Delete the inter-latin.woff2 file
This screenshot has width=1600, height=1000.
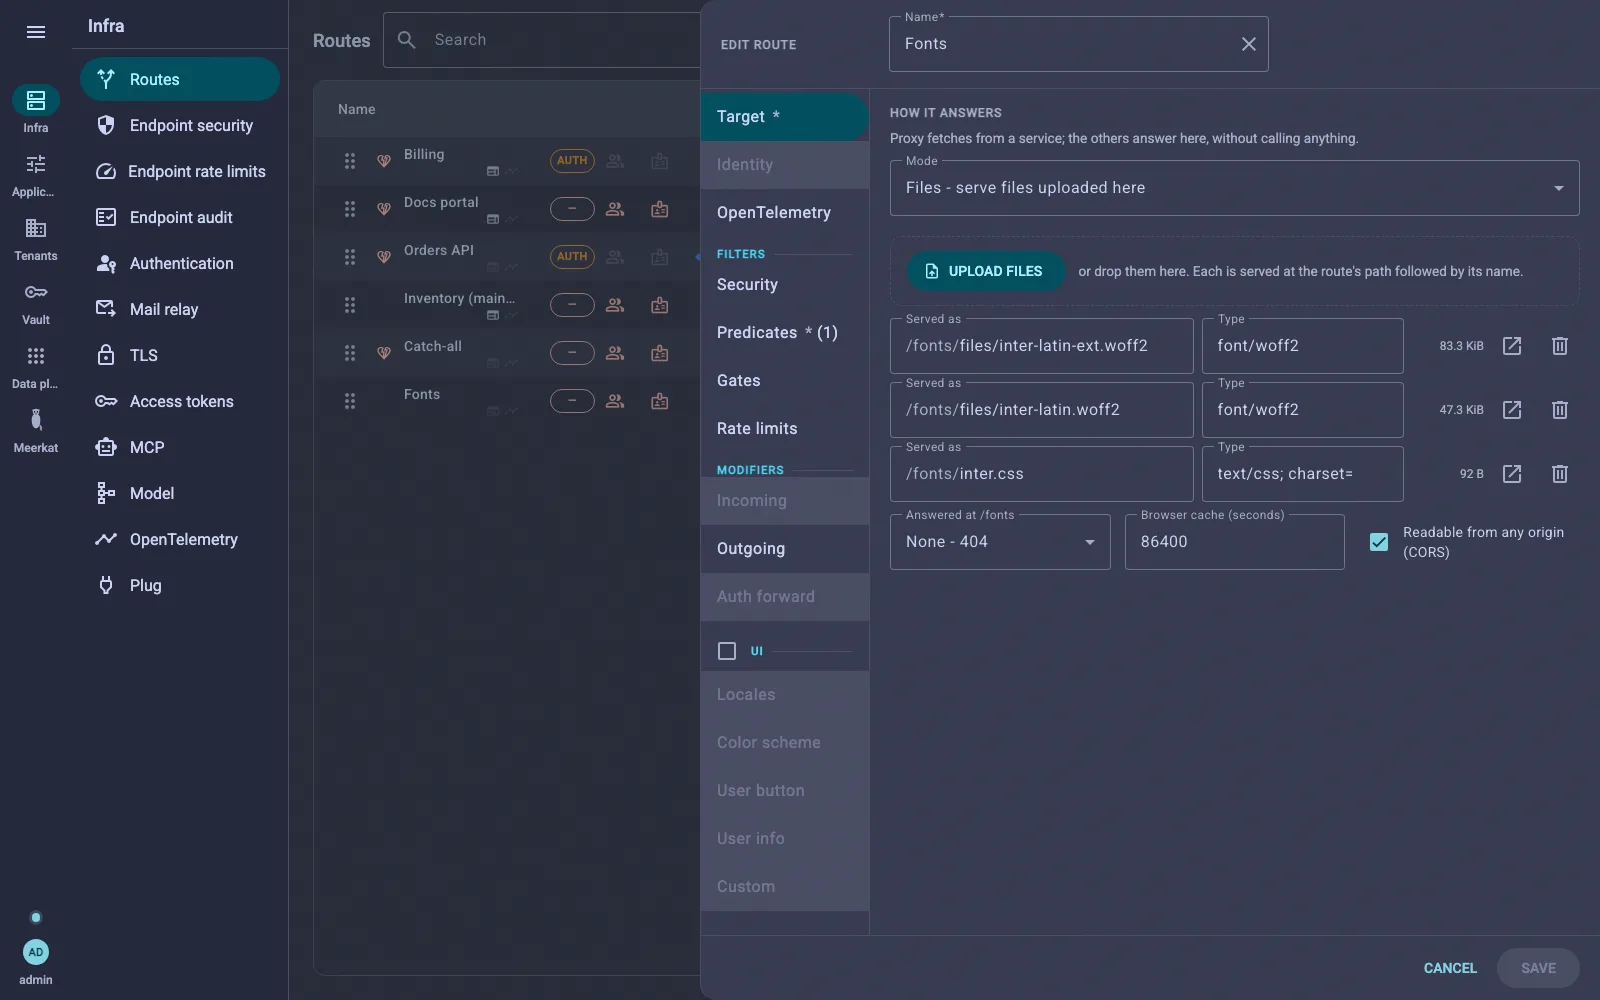click(1559, 410)
